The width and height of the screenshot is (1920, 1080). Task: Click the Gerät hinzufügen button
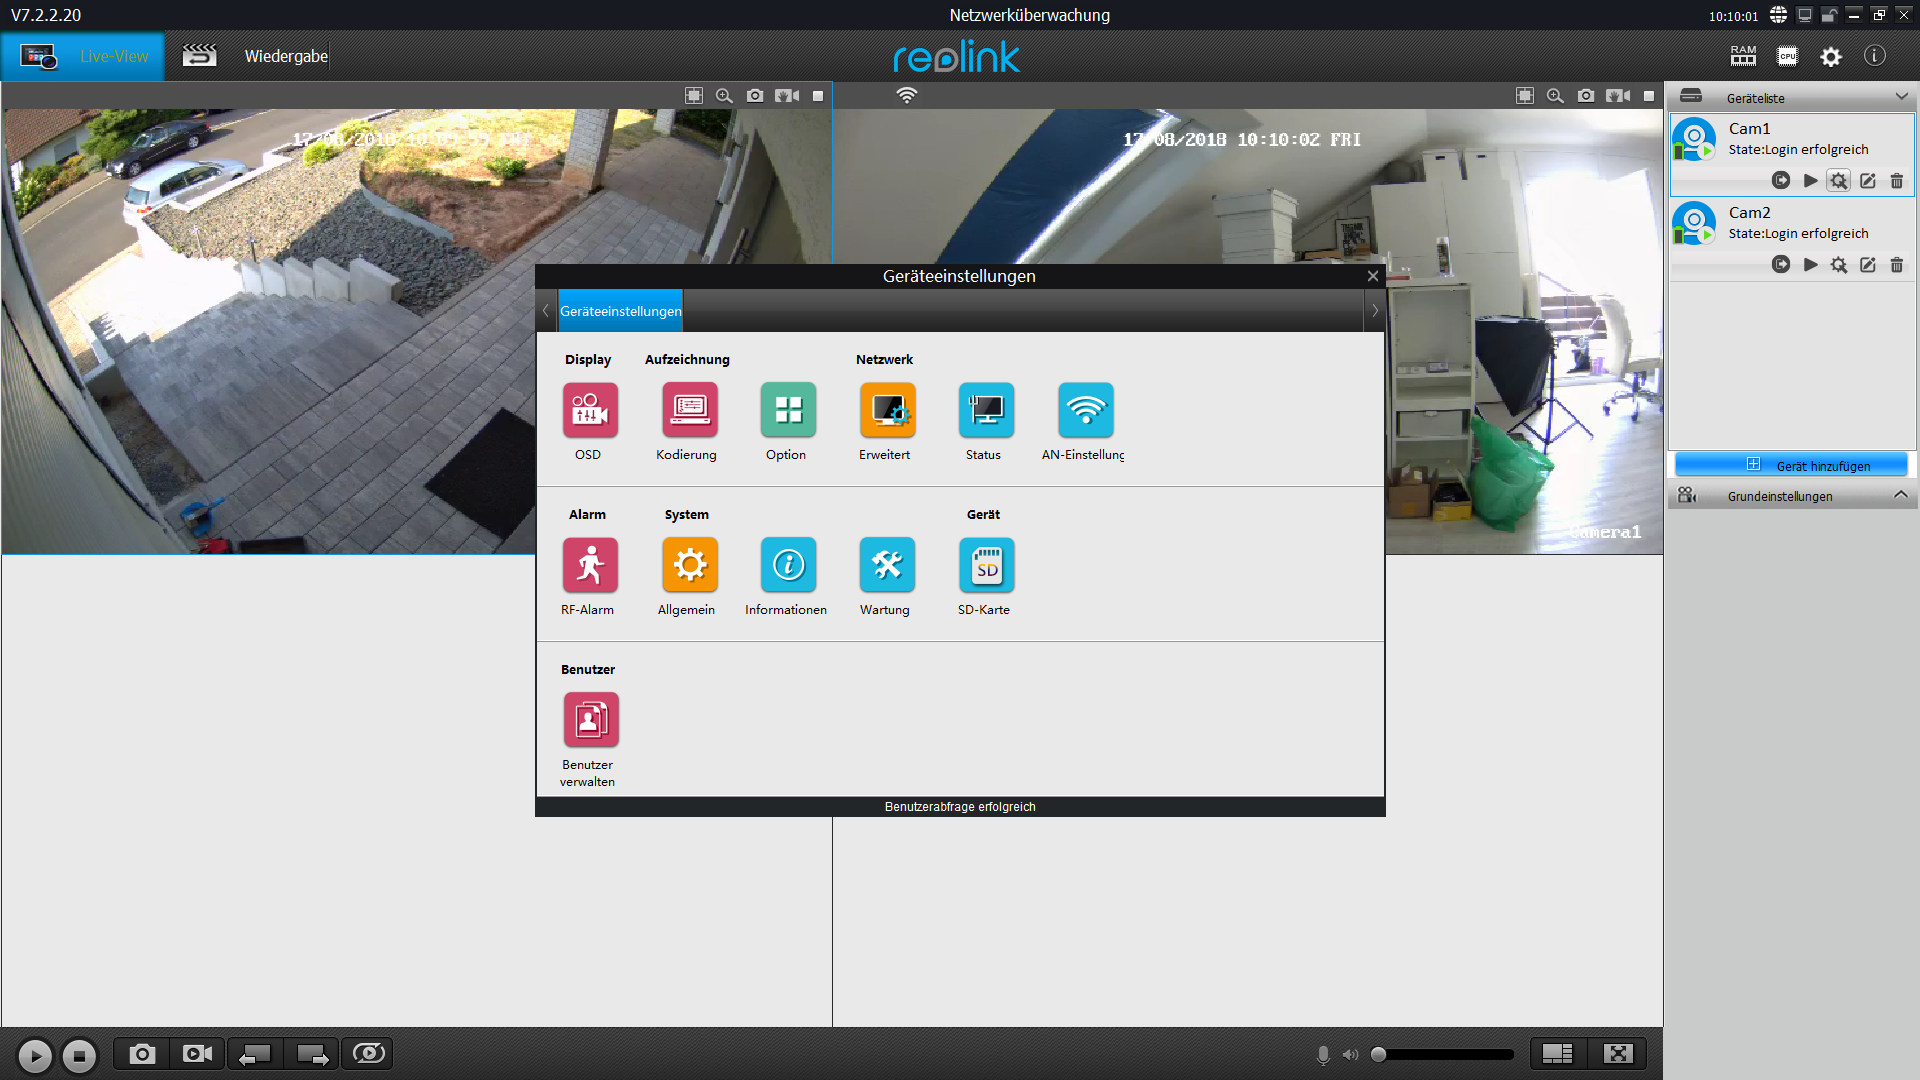[x=1791, y=465]
